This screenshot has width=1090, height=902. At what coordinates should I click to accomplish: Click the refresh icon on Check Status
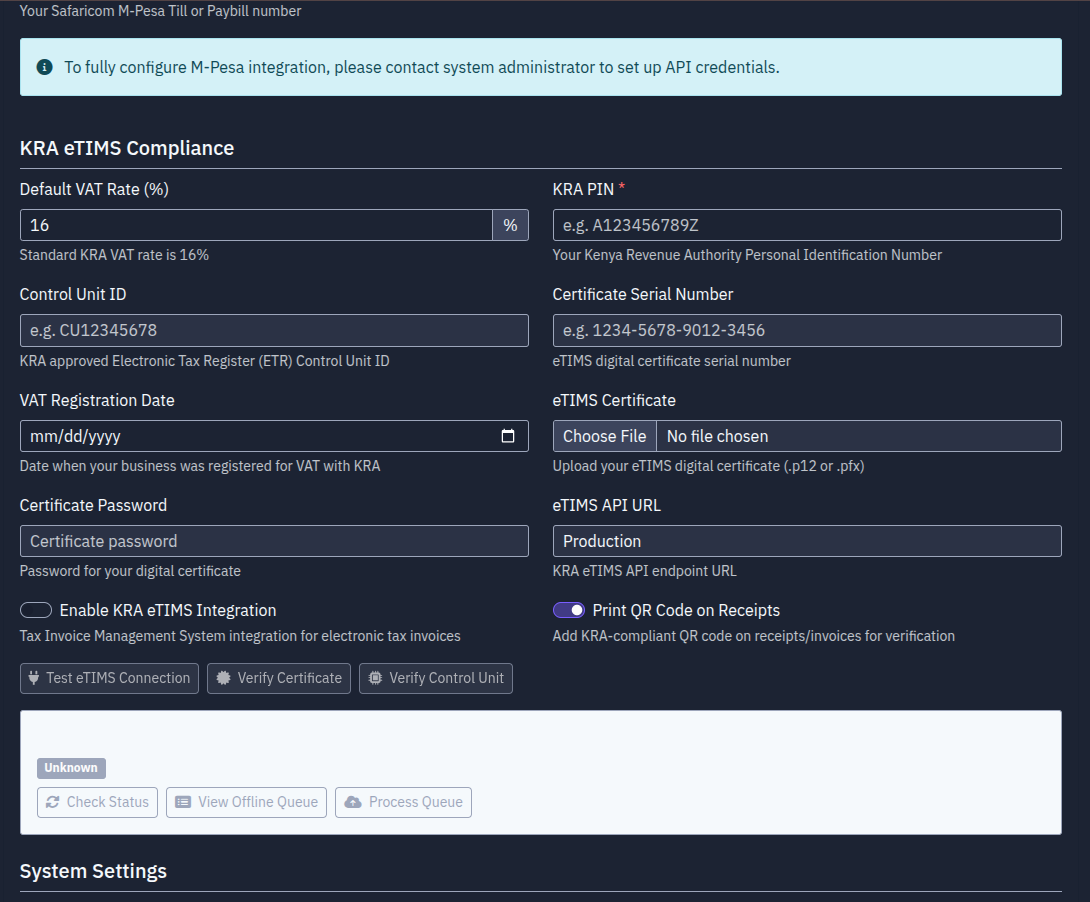click(52, 802)
